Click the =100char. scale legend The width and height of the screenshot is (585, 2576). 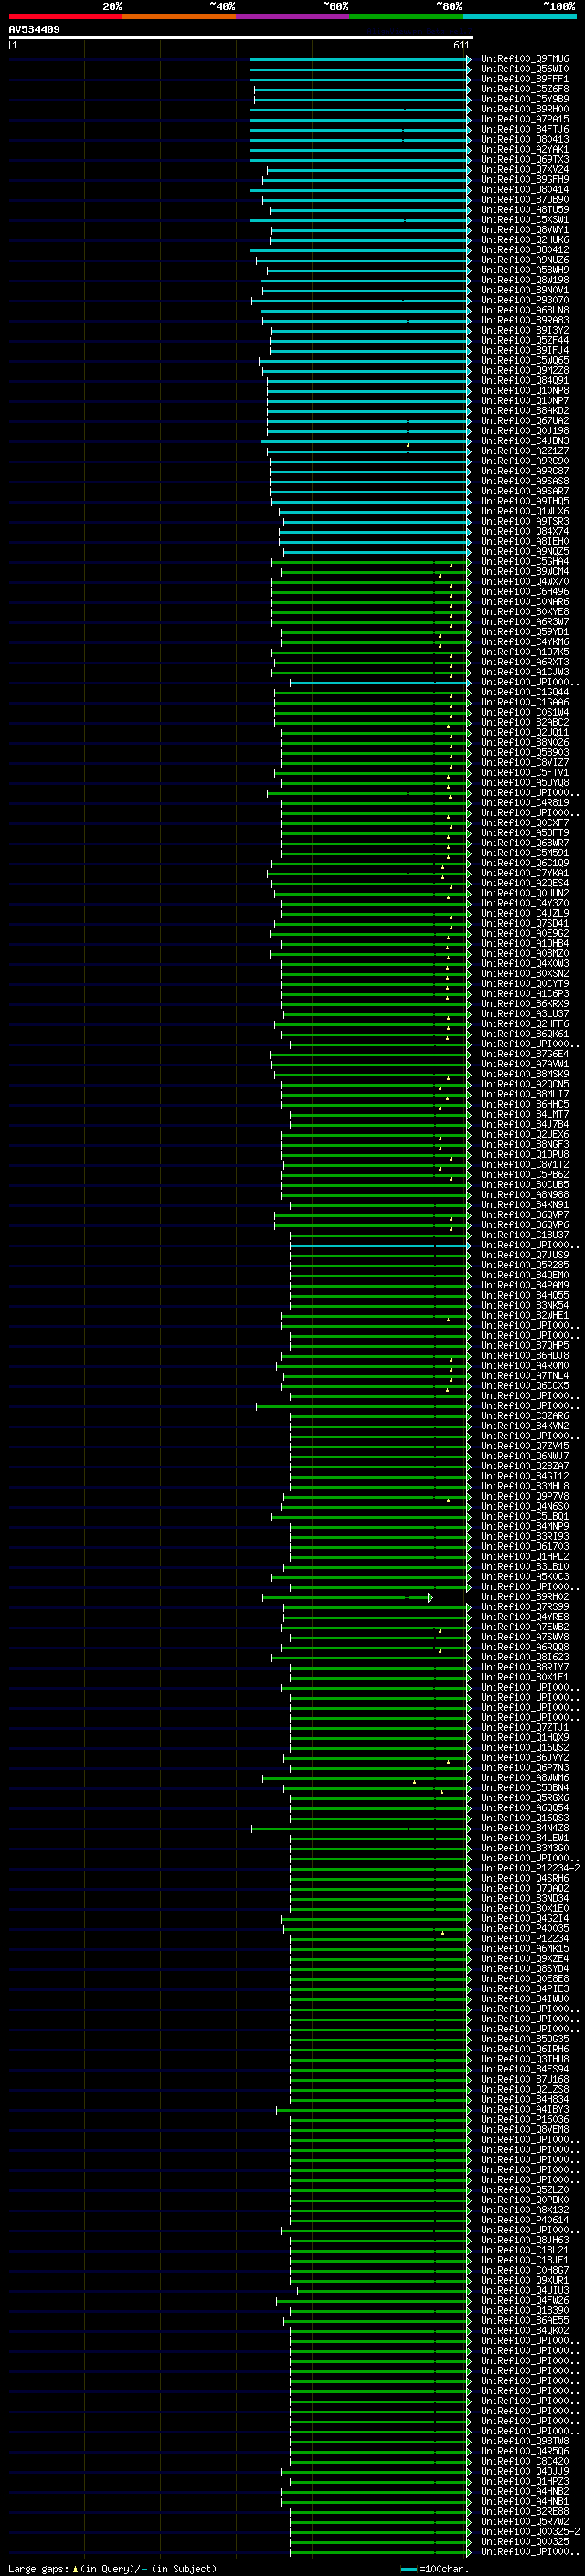(435, 2569)
